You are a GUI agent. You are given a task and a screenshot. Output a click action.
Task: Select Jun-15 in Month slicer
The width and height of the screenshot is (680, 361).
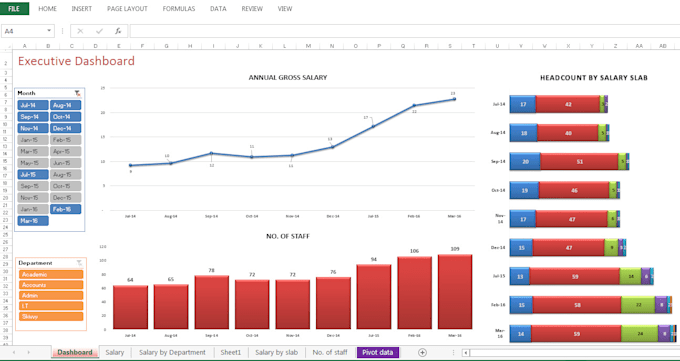pyautogui.click(x=65, y=163)
